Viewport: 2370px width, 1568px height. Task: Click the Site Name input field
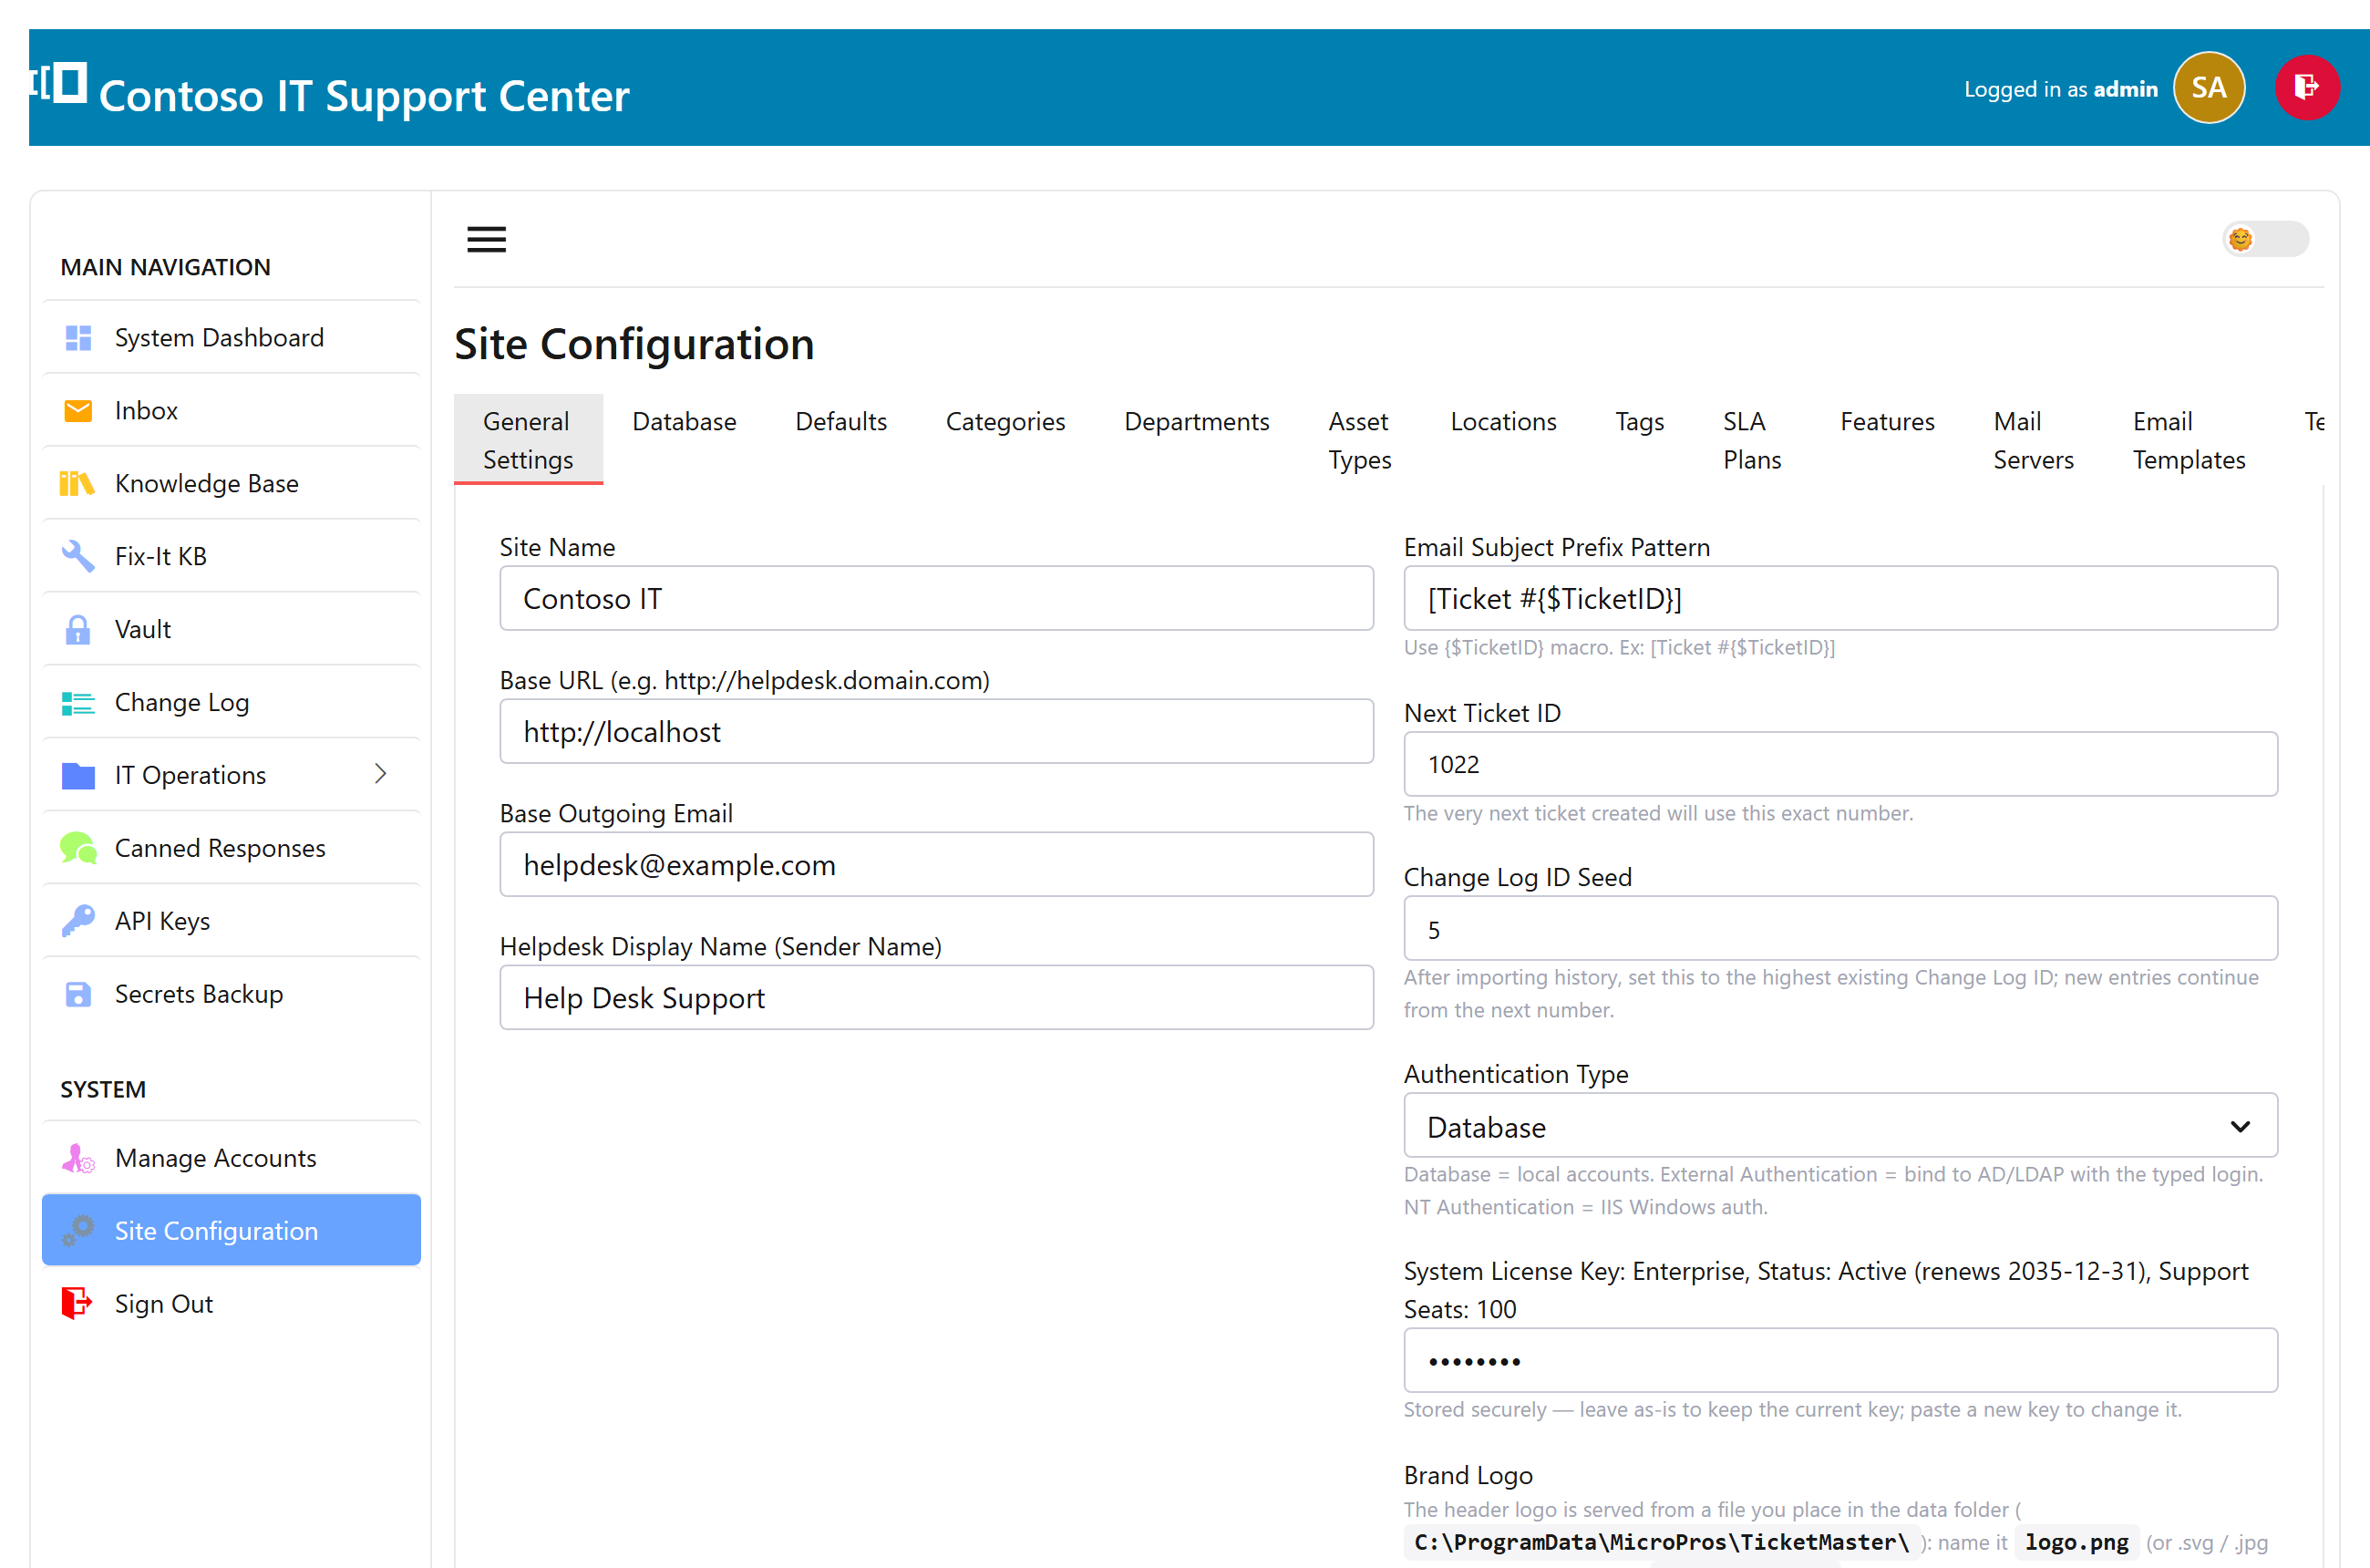pos(936,598)
